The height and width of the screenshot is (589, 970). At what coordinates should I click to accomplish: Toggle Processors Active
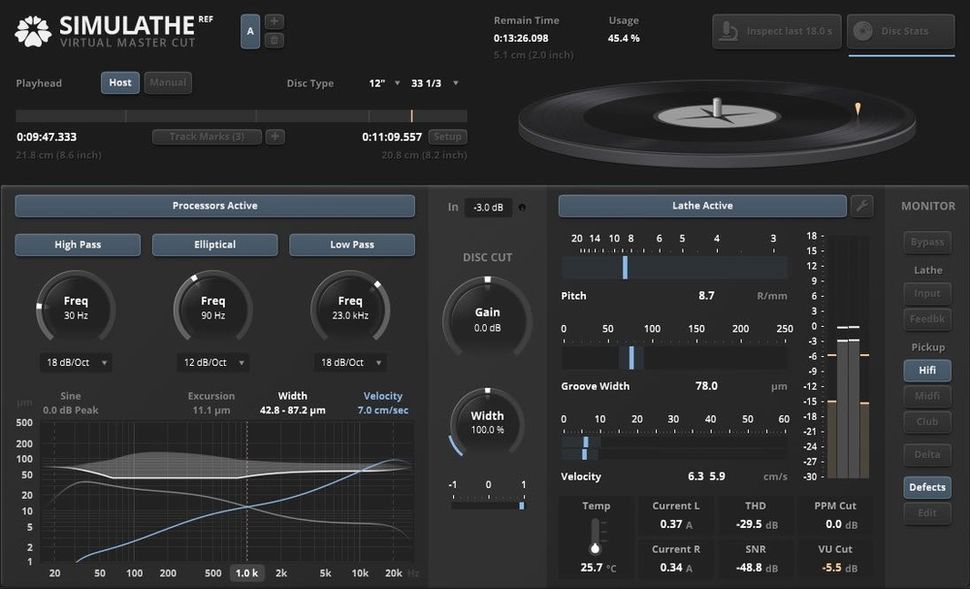[215, 205]
